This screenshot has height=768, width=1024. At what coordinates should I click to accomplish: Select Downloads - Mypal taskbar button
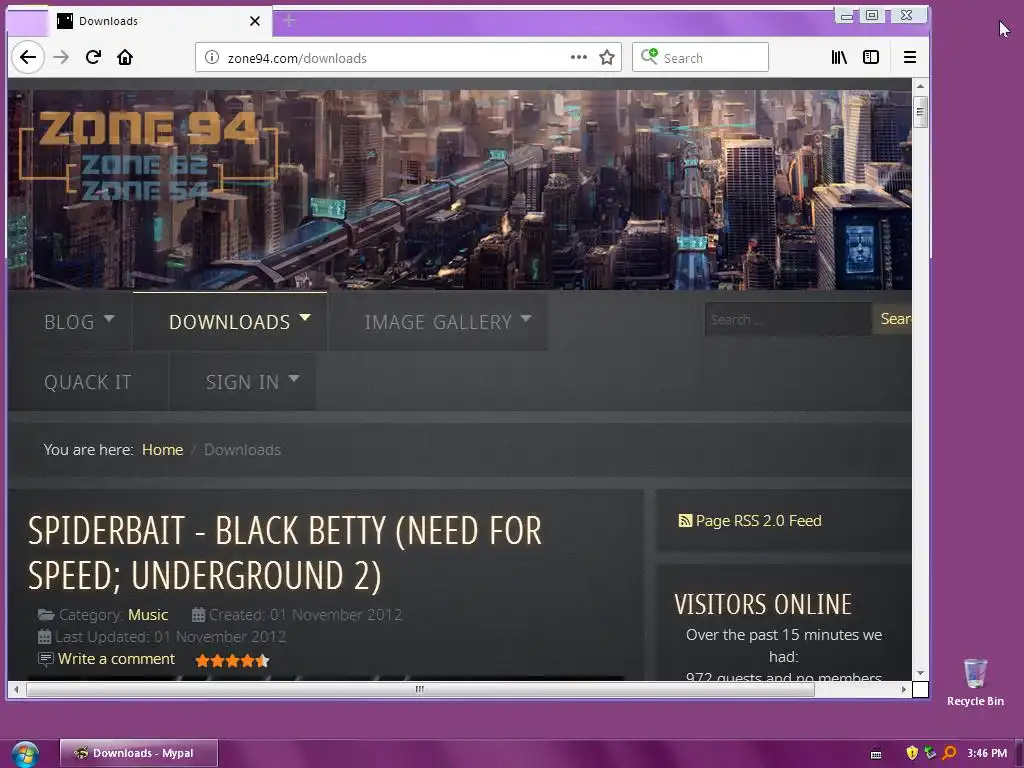tap(139, 753)
